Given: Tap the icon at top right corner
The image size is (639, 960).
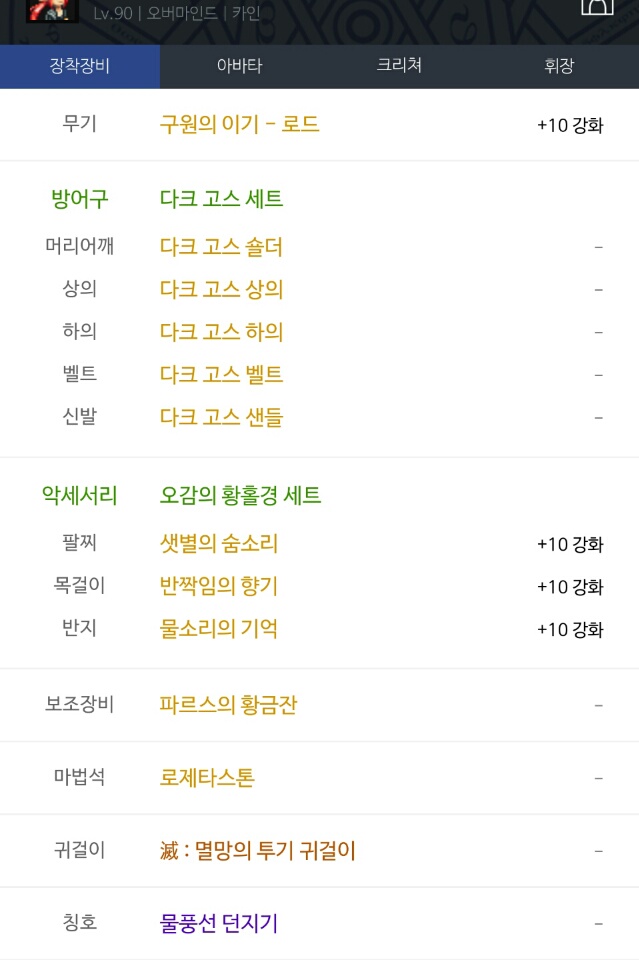Looking at the screenshot, I should click(597, 6).
